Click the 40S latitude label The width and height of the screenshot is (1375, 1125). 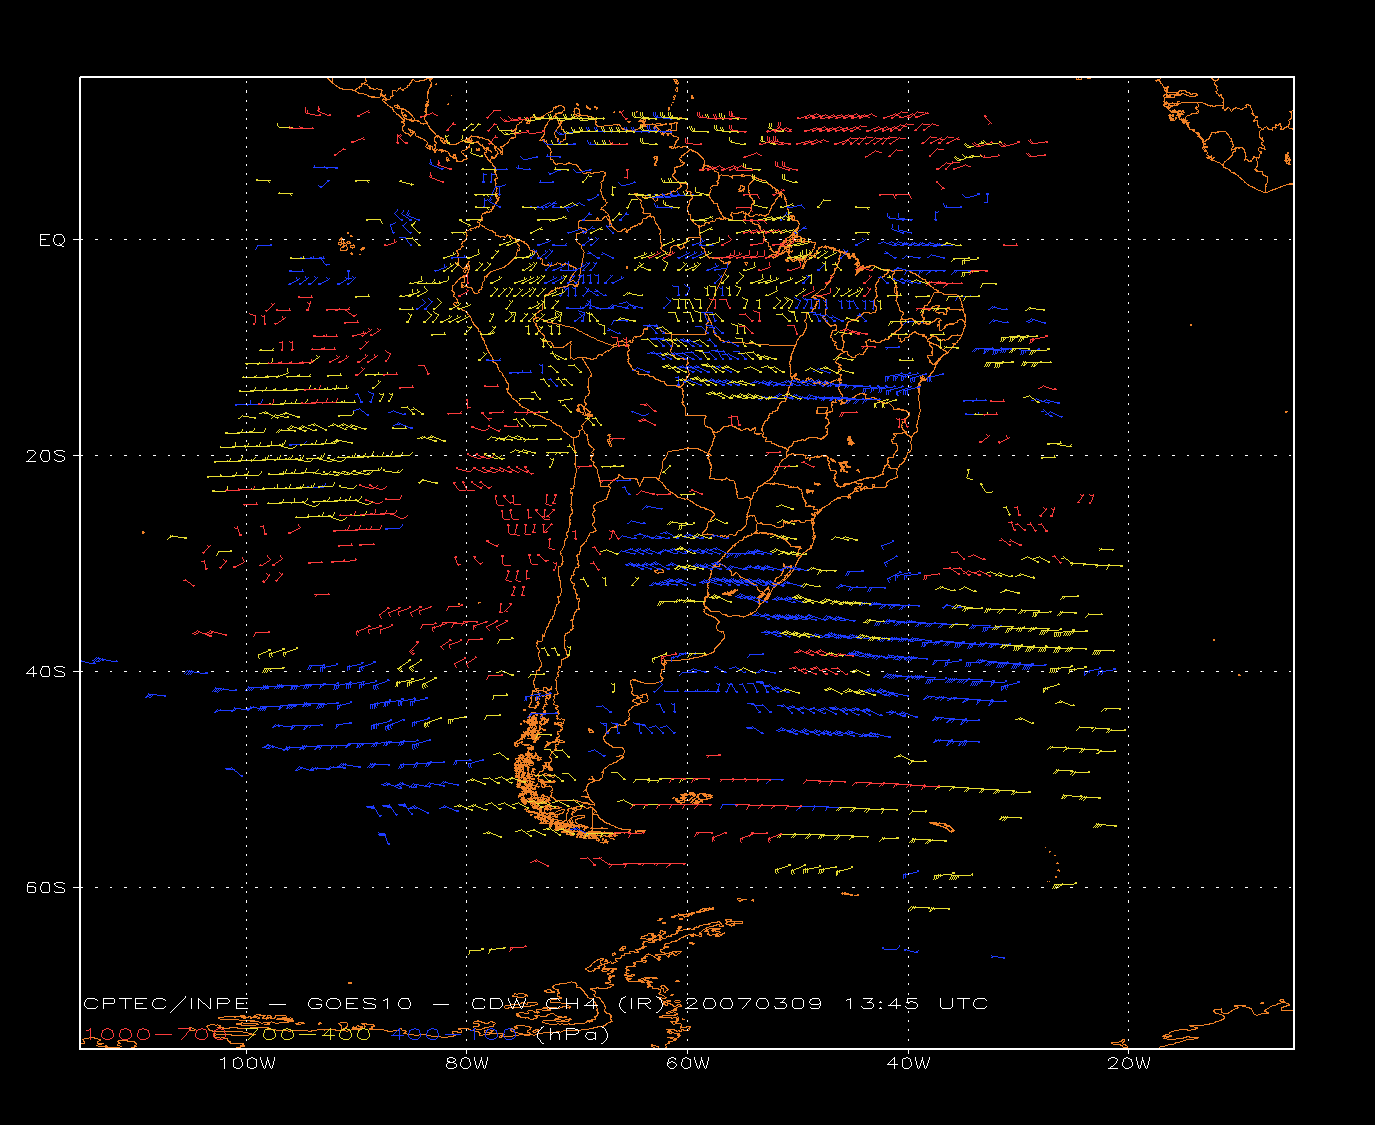point(45,671)
